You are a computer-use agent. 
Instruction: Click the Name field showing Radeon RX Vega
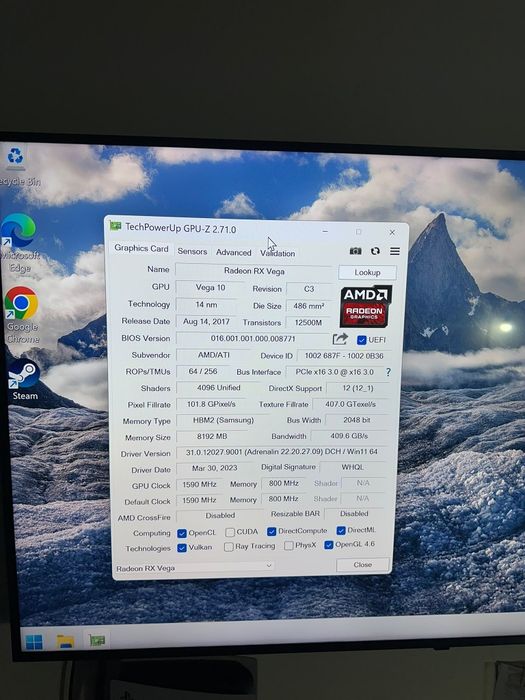pyautogui.click(x=254, y=271)
